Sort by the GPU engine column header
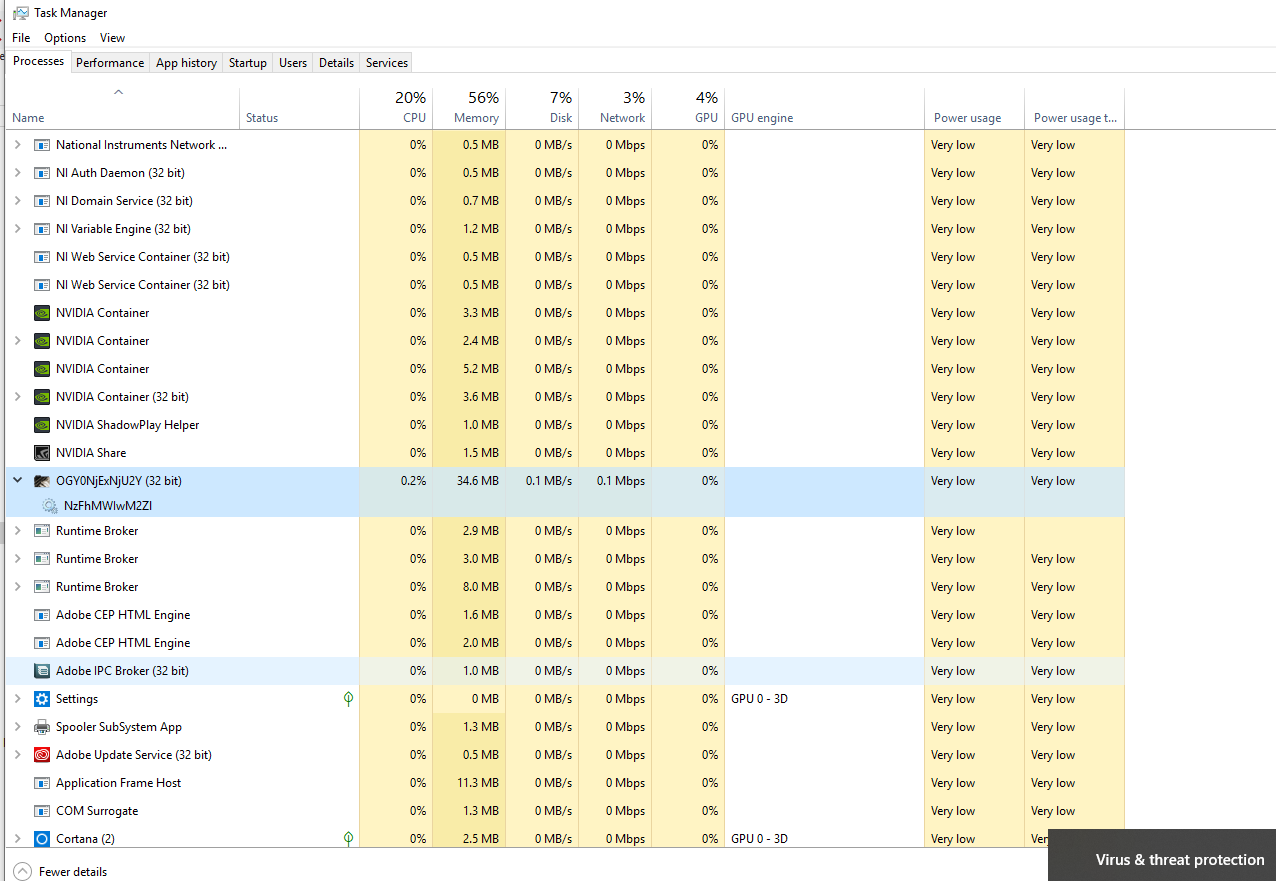This screenshot has width=1276, height=881. [x=824, y=109]
